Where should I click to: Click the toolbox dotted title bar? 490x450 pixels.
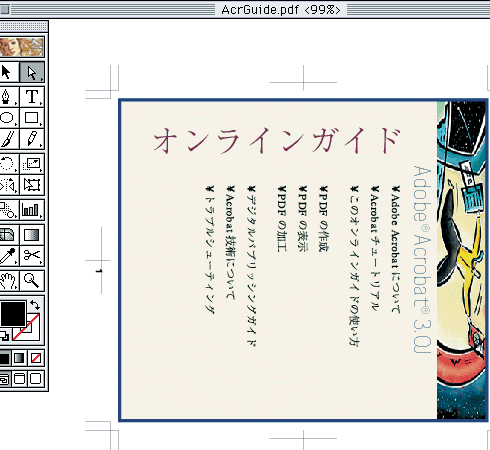23,26
